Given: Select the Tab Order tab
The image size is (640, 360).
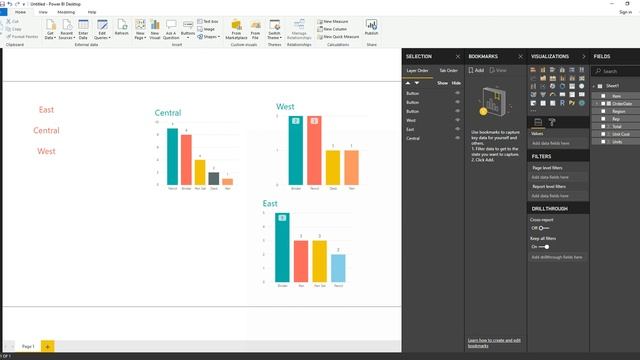Looking at the screenshot, I should 449,71.
